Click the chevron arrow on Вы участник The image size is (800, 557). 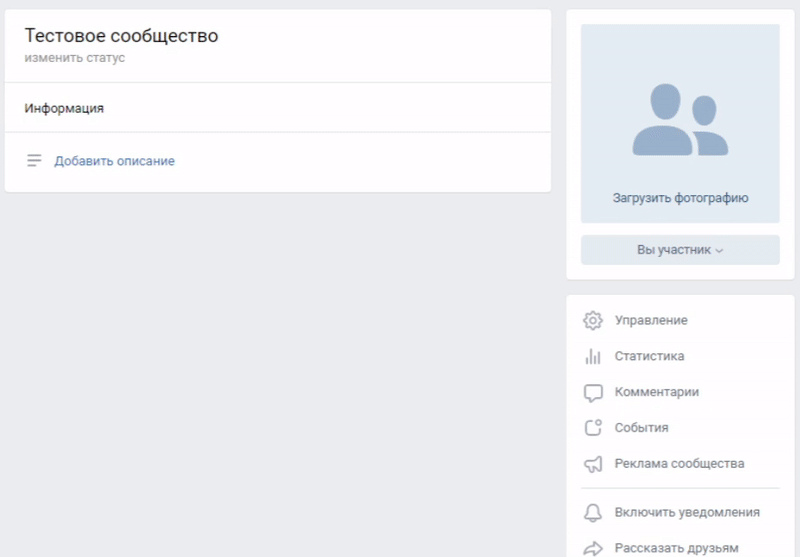pos(719,251)
